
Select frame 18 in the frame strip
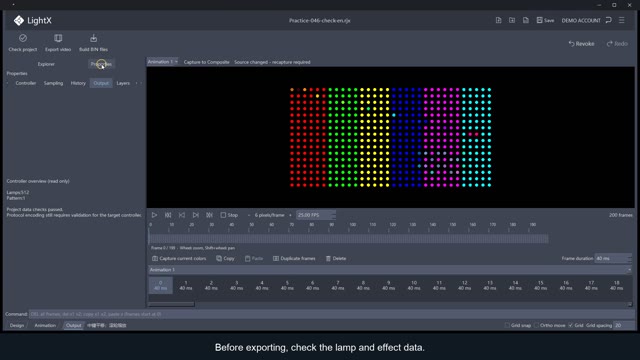tap(616, 285)
